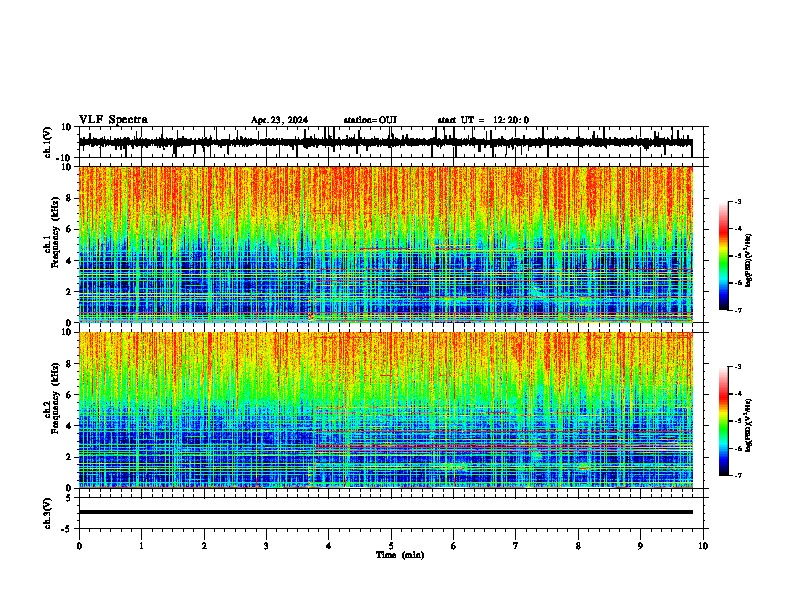This screenshot has height=612, width=792.
Task: Click the "6" kHz tick of ch.2 spectrogram
Action: coord(70,395)
